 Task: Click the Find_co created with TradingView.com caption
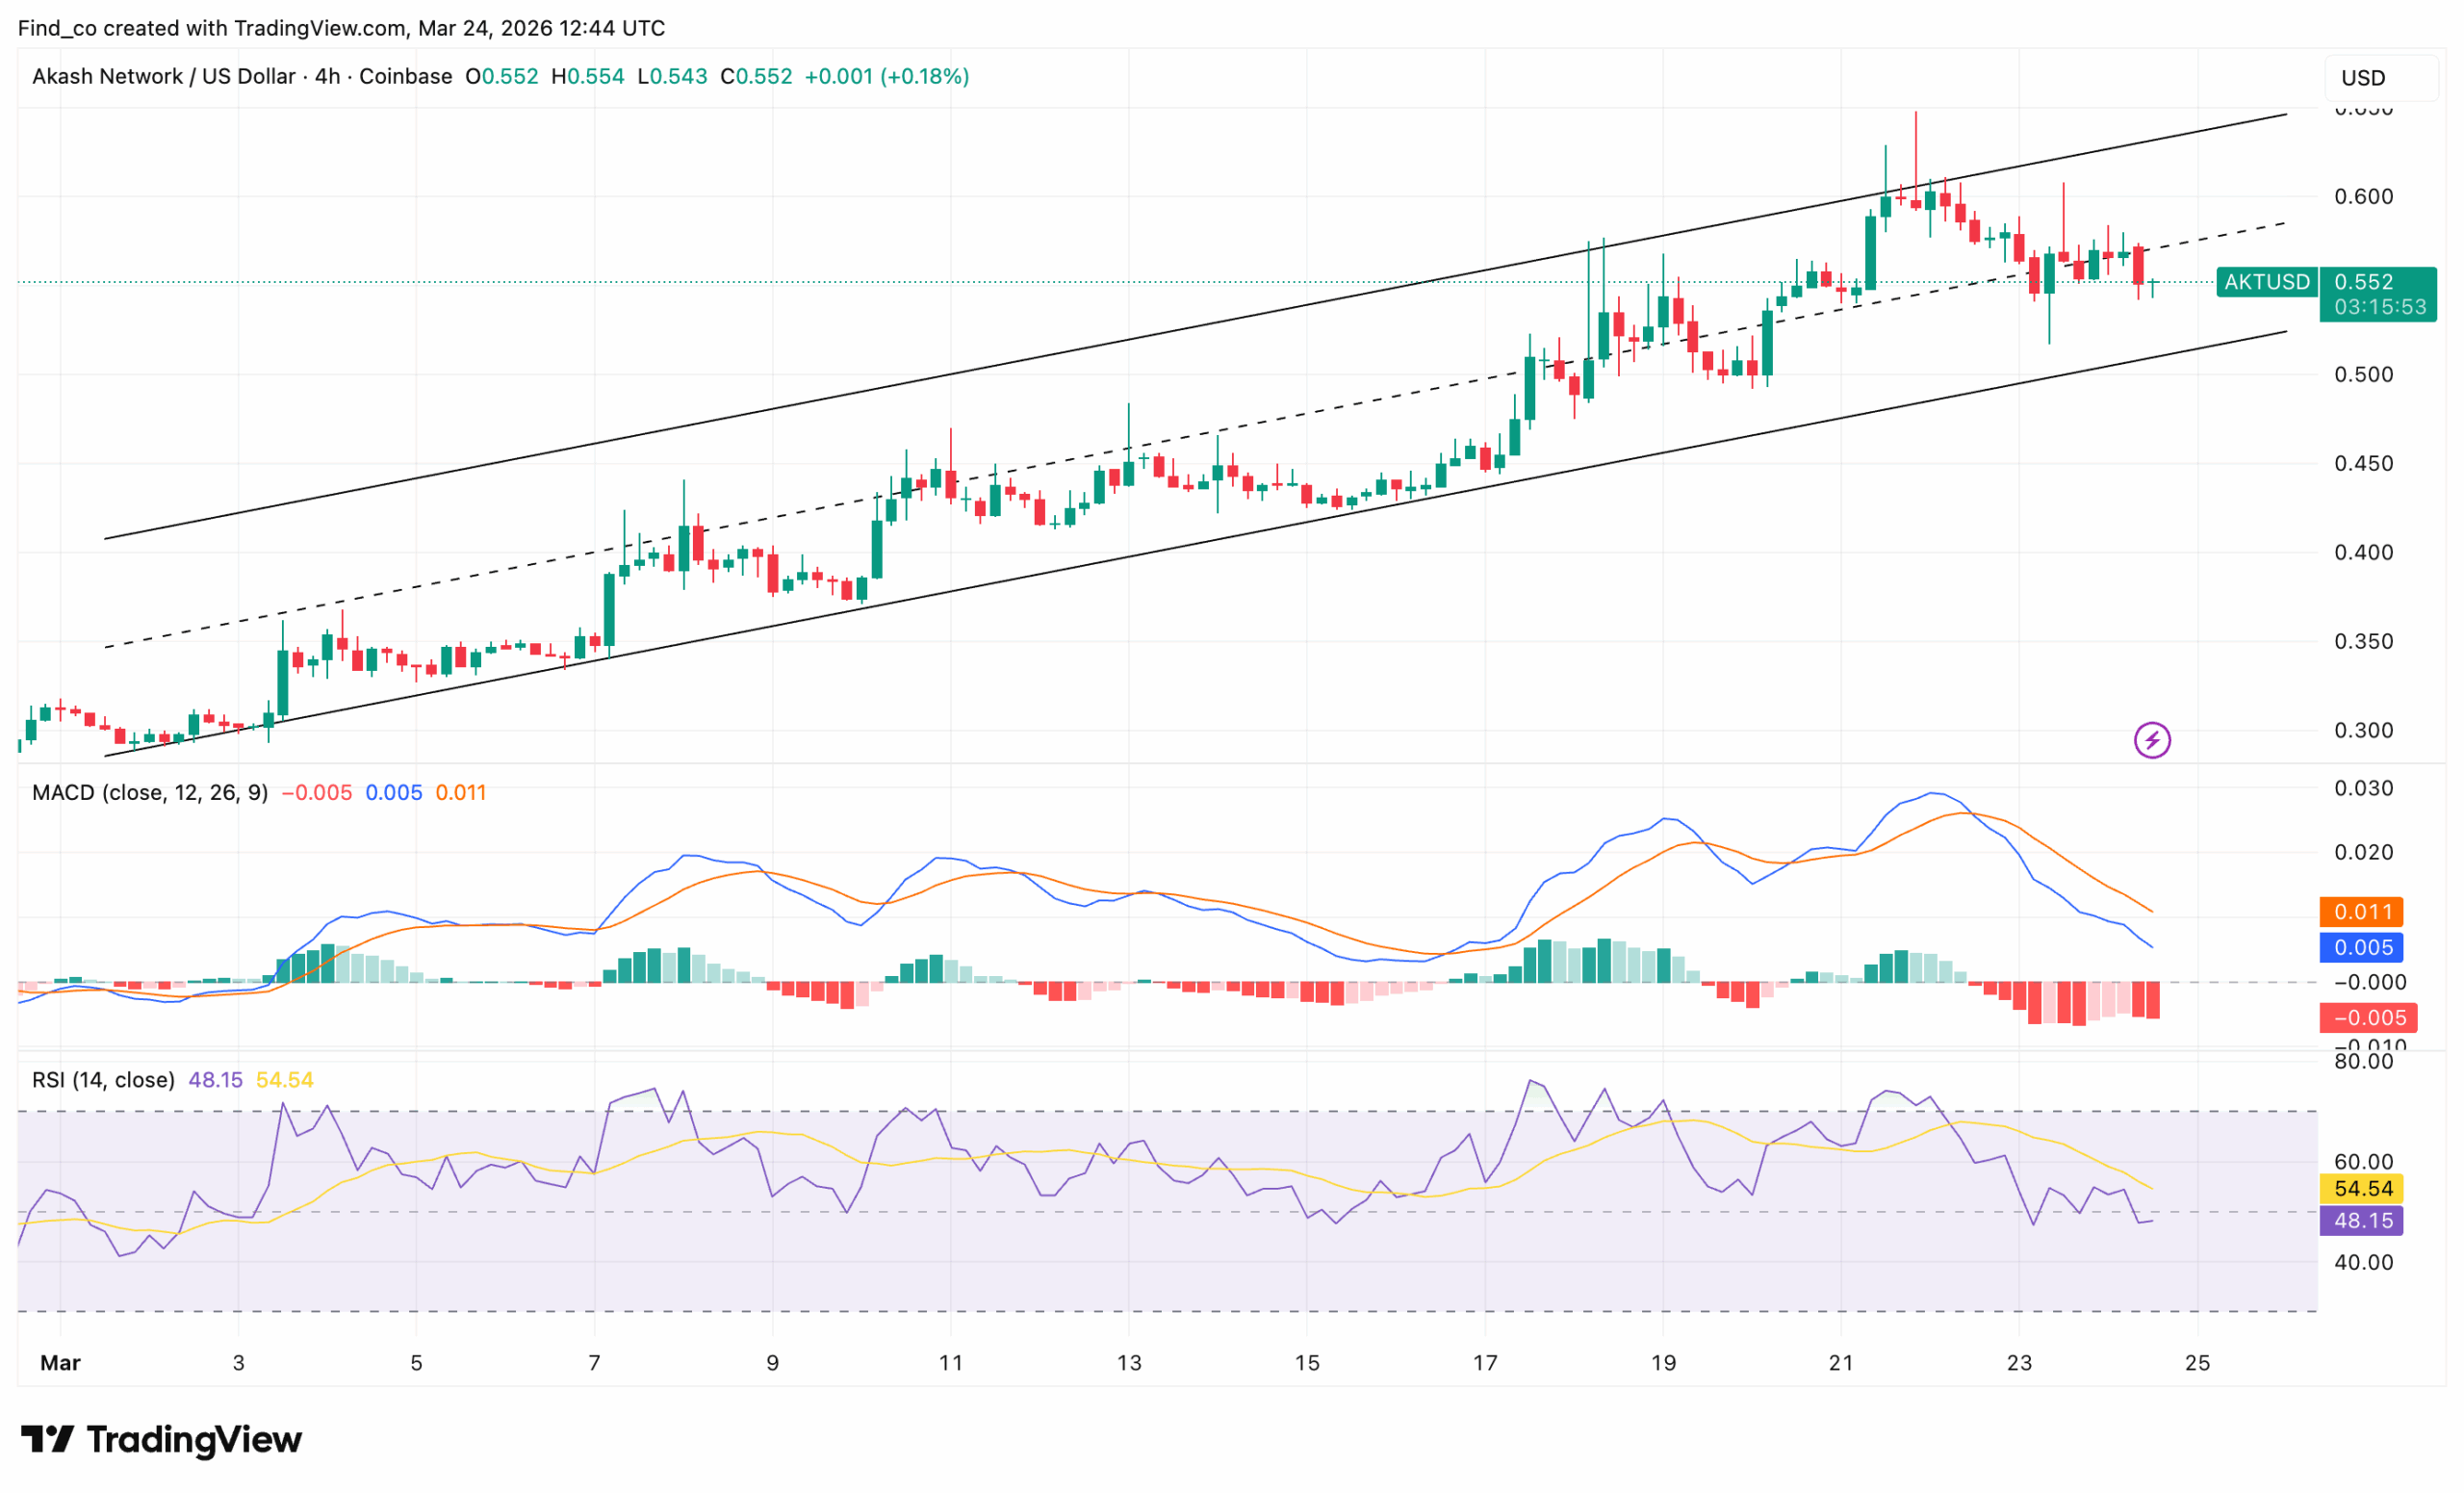(x=341, y=28)
